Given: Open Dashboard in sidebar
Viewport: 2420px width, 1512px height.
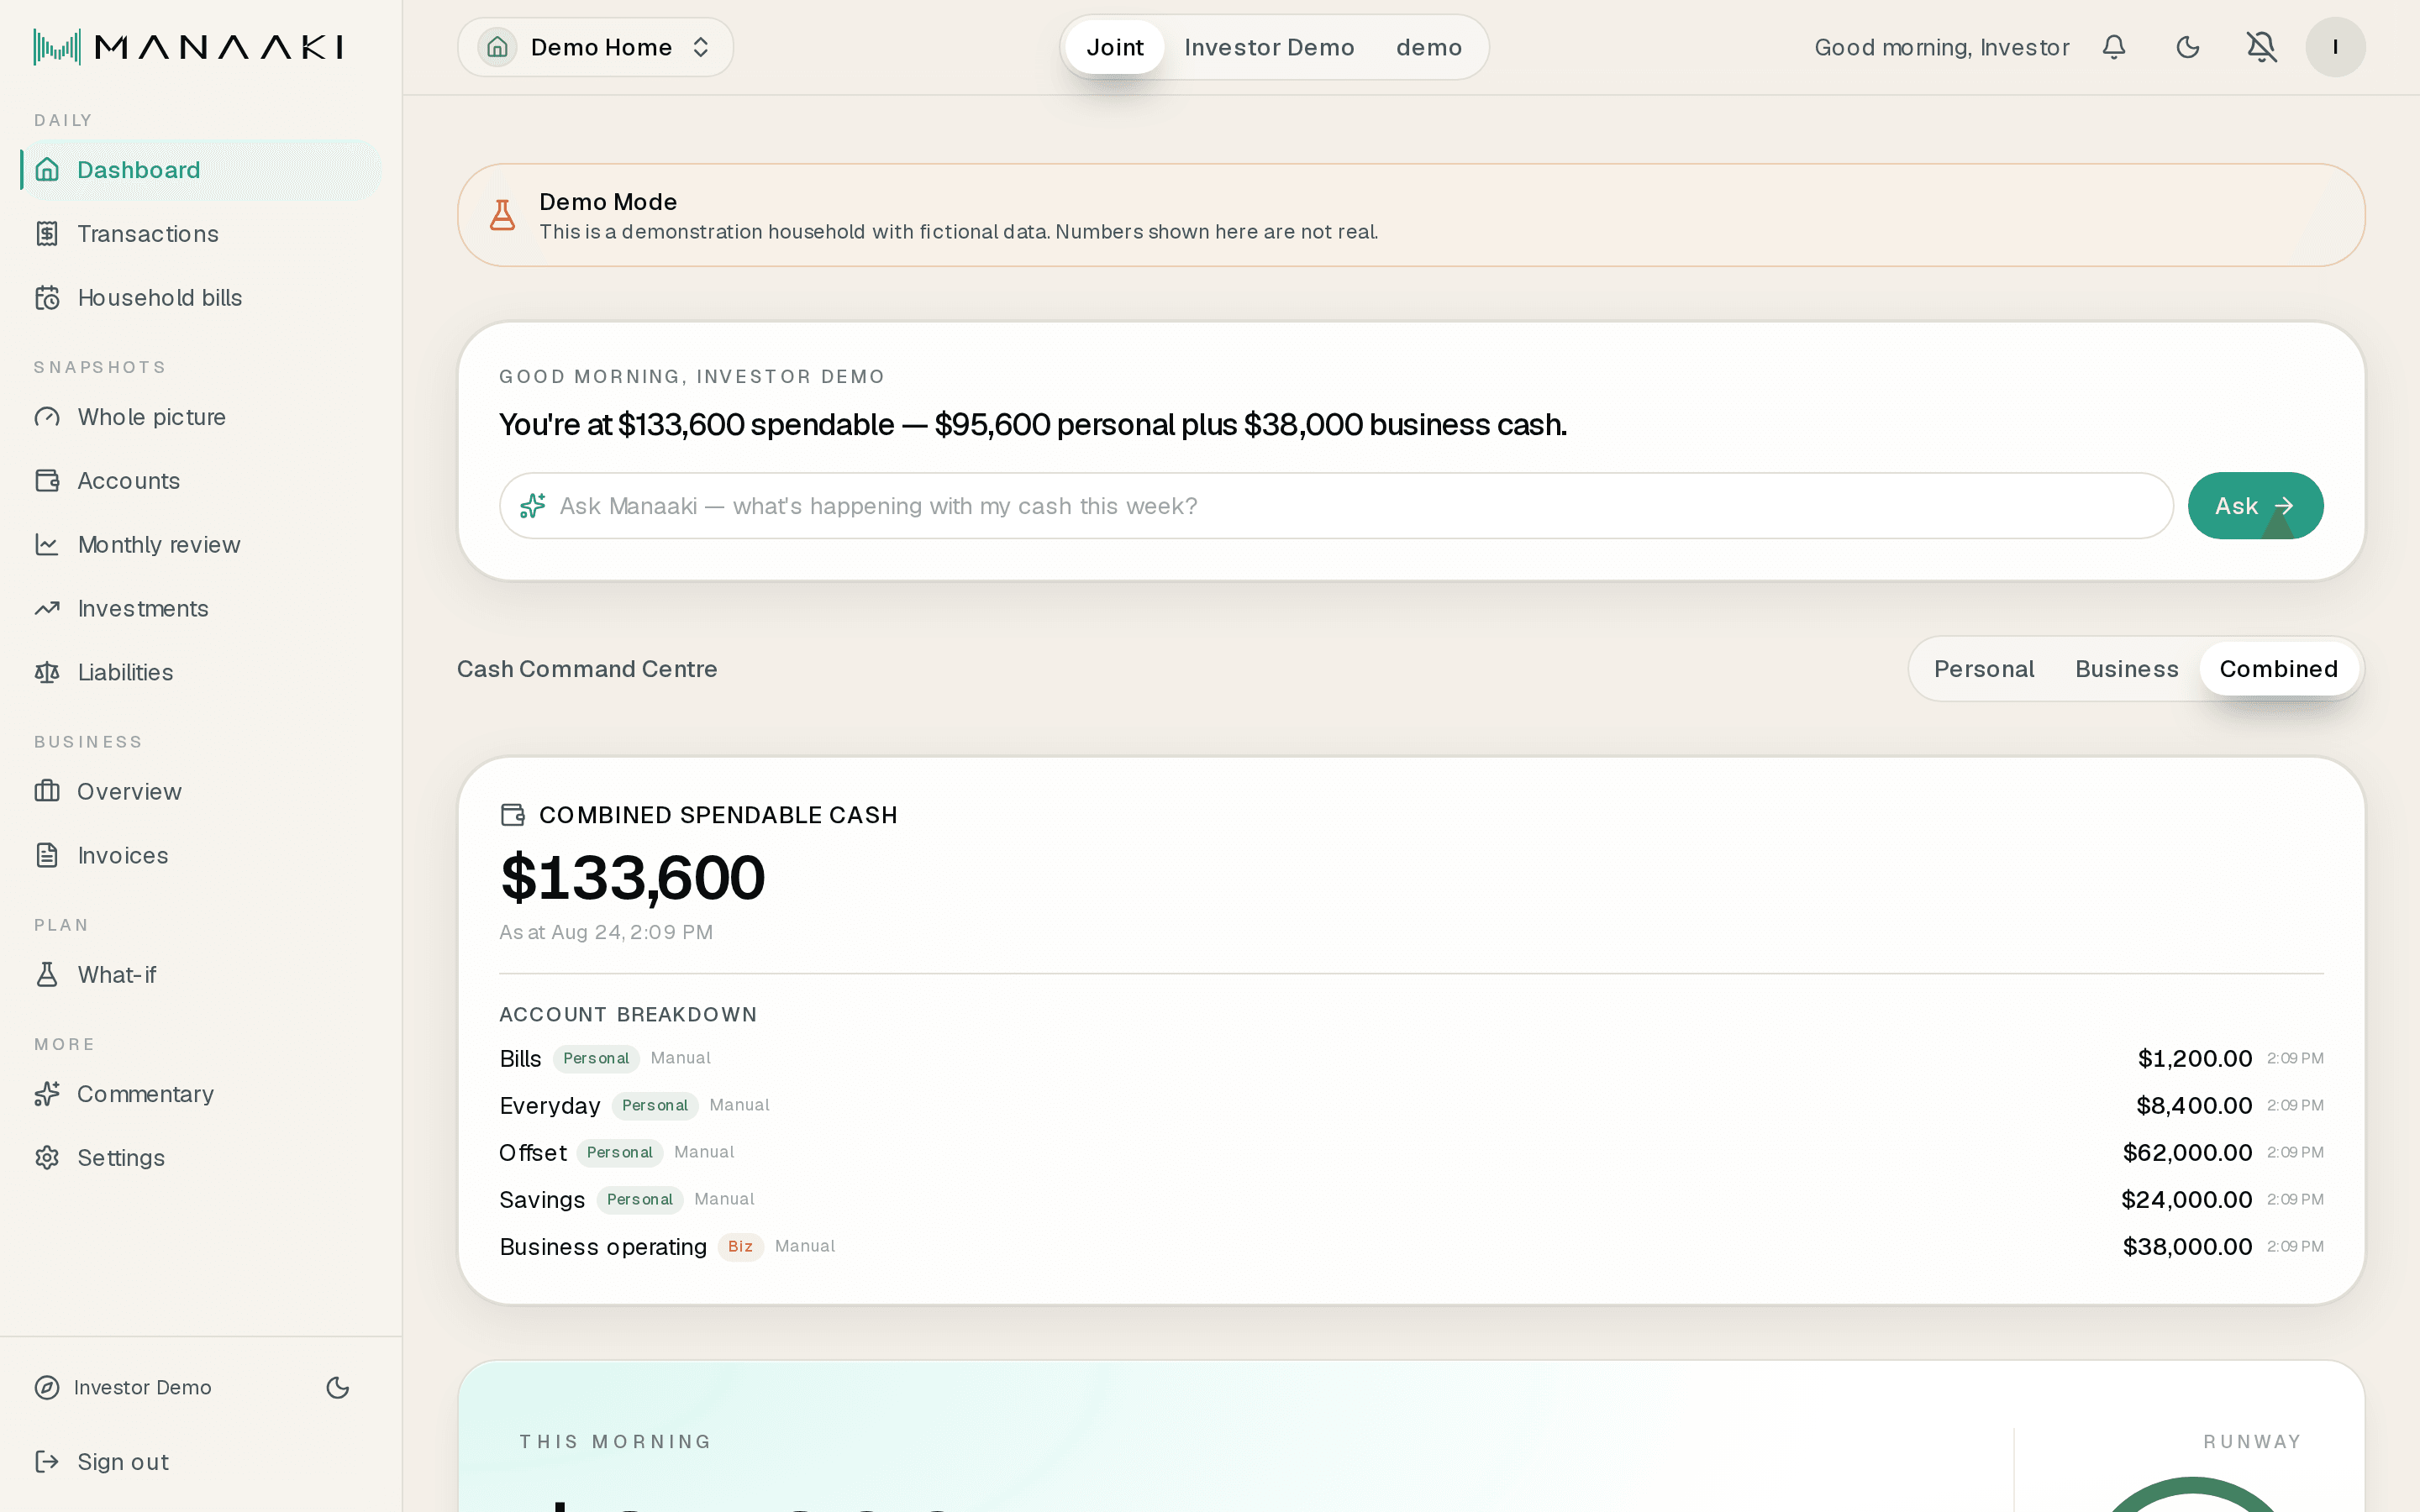Looking at the screenshot, I should (200, 170).
